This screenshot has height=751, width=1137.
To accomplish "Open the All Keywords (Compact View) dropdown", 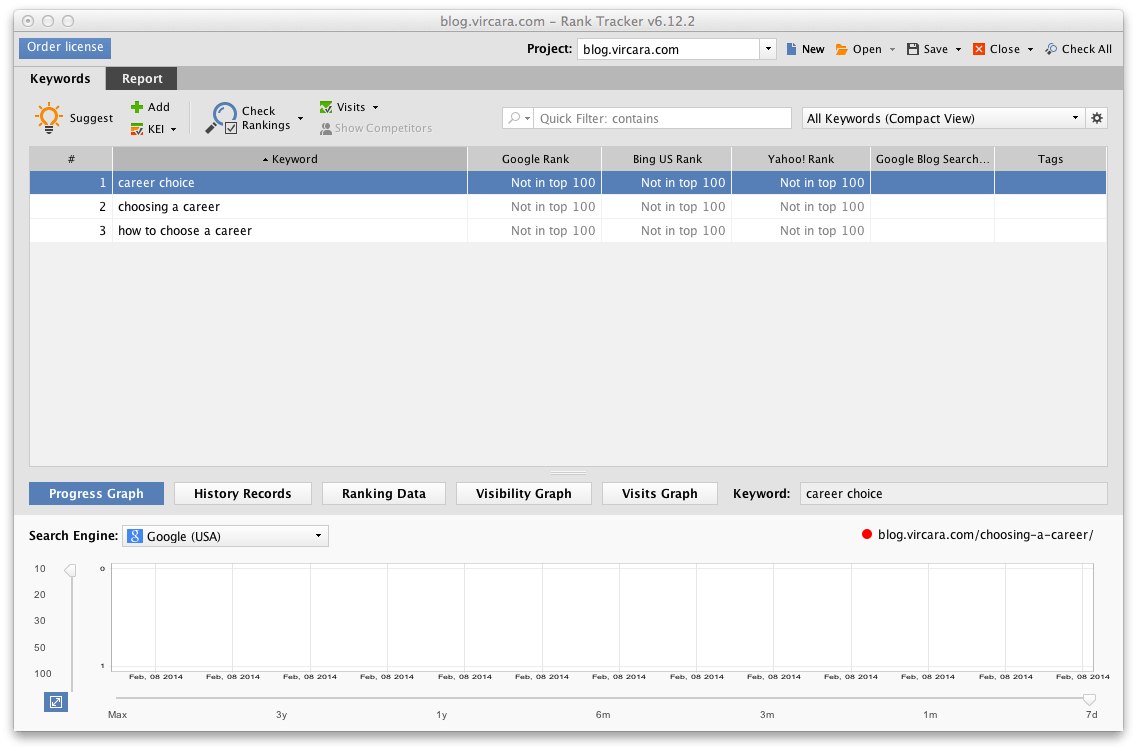I will [943, 118].
